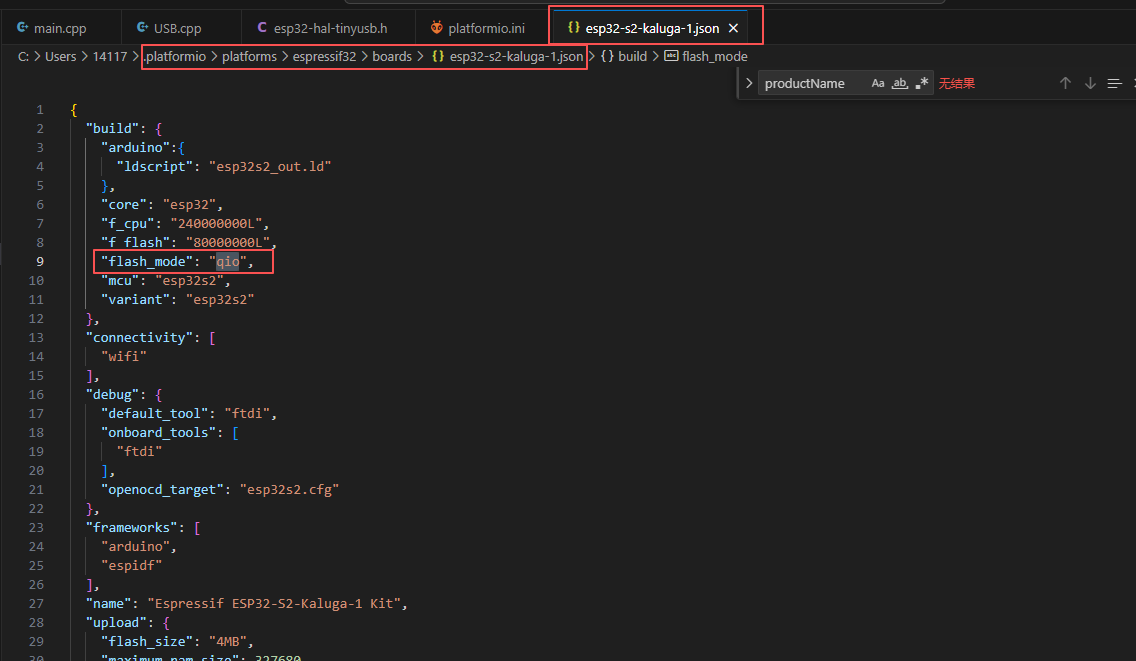Click the "mcu" key on line 10
Viewport: 1136px width, 661px height.
(120, 280)
